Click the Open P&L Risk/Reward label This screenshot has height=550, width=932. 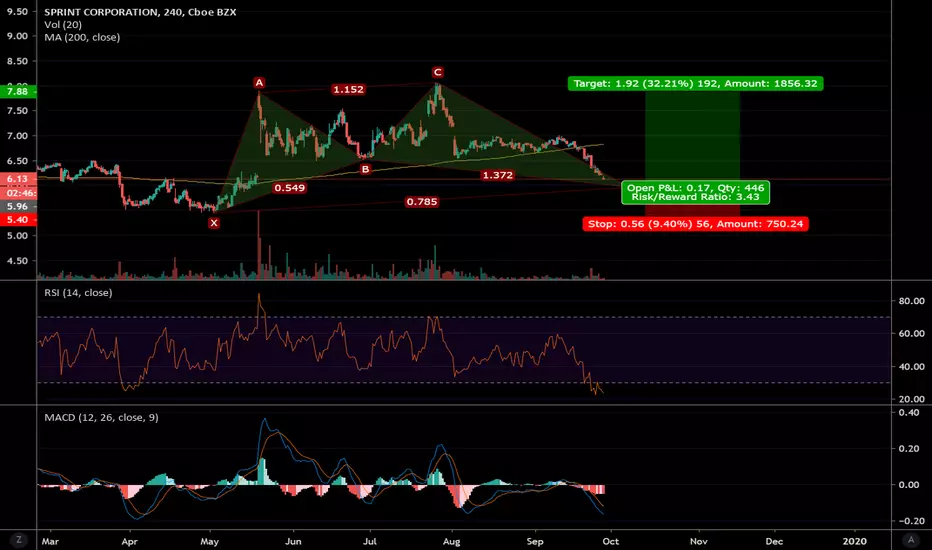(x=695, y=193)
